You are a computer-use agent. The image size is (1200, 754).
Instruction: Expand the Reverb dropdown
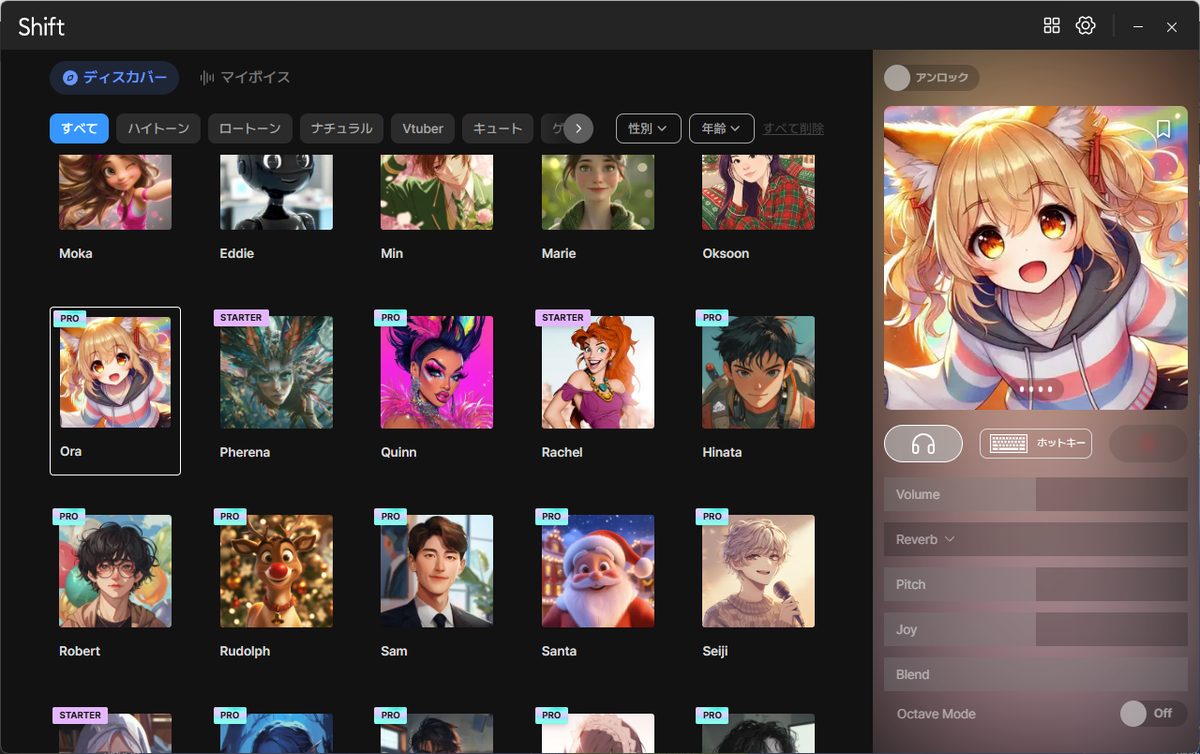[x=925, y=539]
